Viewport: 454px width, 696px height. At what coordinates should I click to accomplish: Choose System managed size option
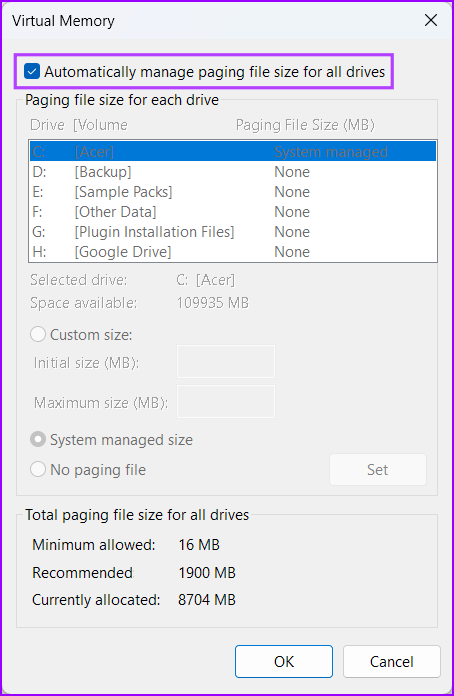[38, 439]
